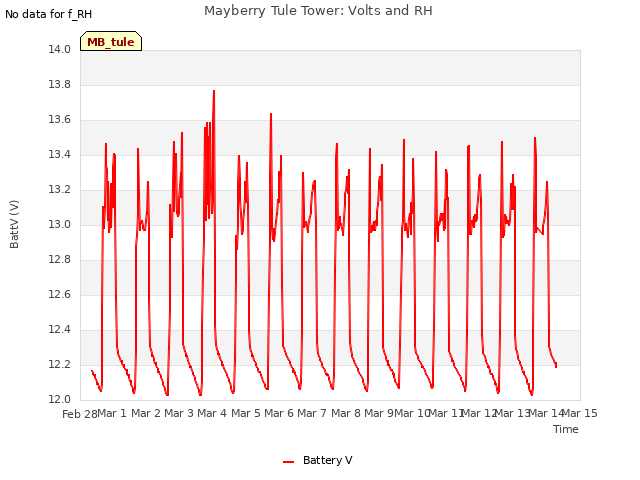Click the MB_tule label badge
This screenshot has height=480, width=640.
[x=111, y=41]
